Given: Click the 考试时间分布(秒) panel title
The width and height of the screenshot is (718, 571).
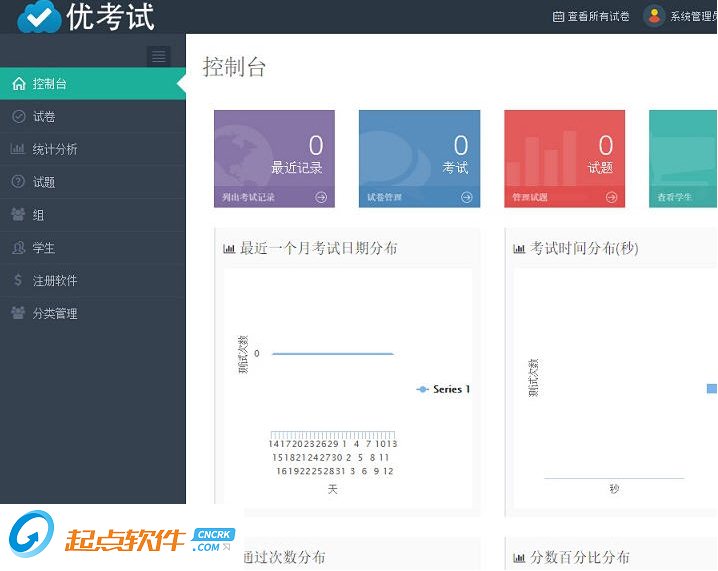Looking at the screenshot, I should point(584,248).
